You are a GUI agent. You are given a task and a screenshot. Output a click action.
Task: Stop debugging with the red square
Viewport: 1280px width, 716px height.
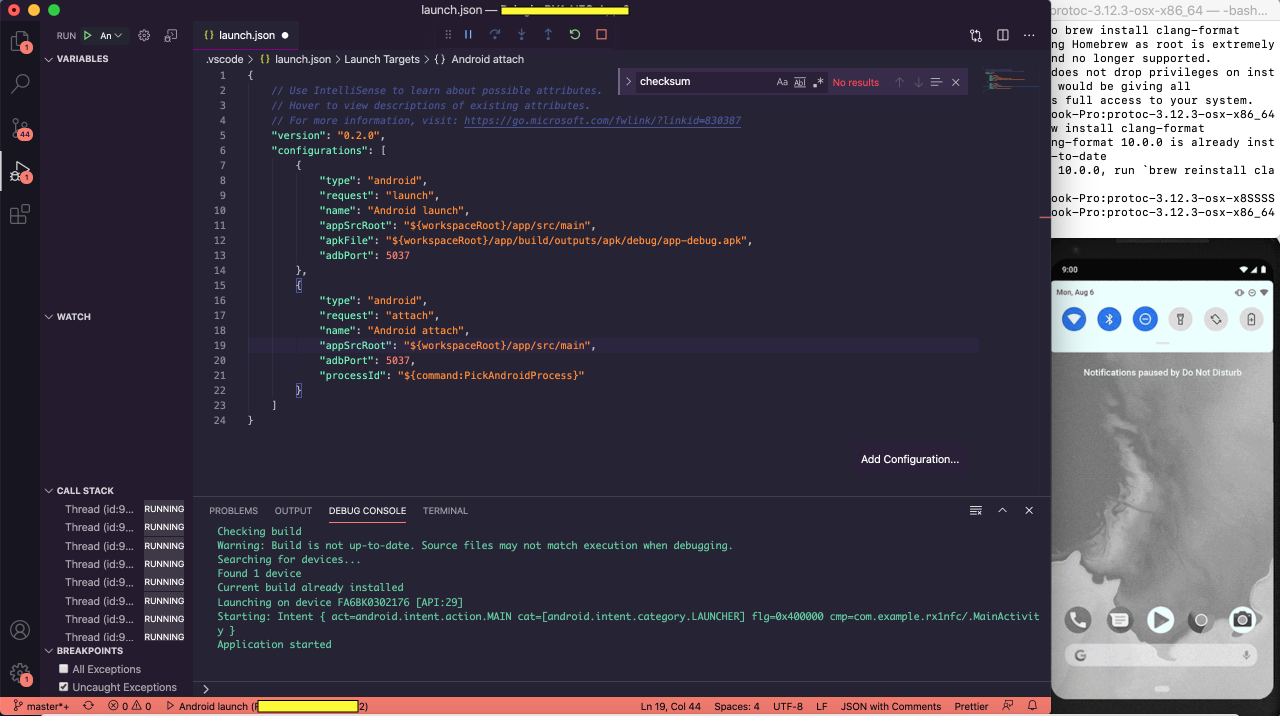coord(601,35)
